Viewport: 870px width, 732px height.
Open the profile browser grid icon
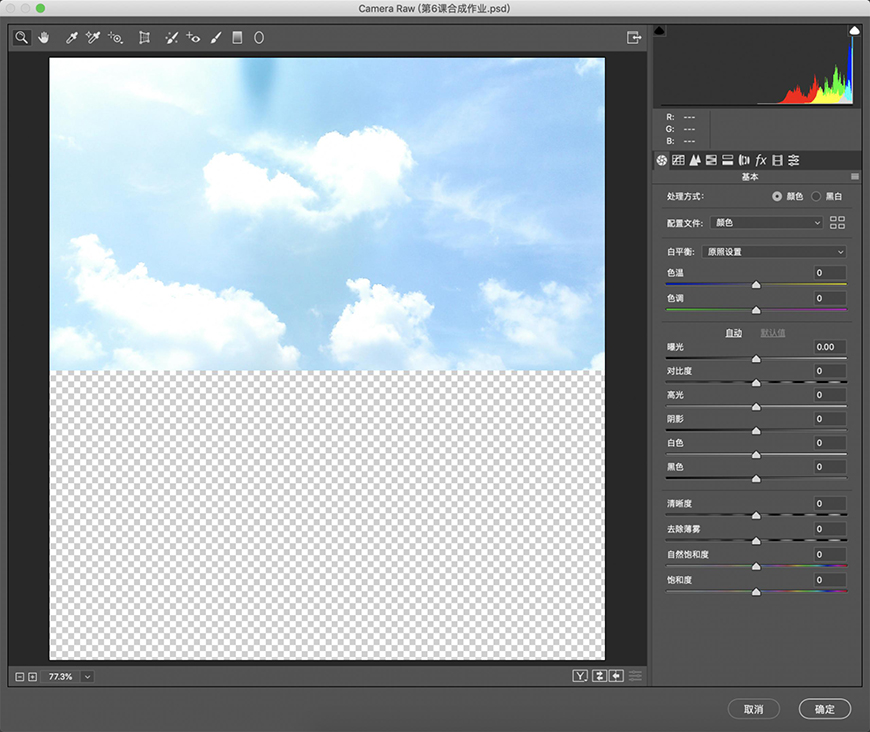click(x=837, y=223)
